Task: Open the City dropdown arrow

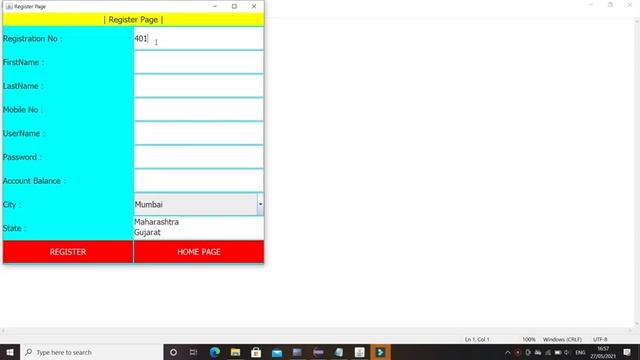Action: [x=260, y=204]
